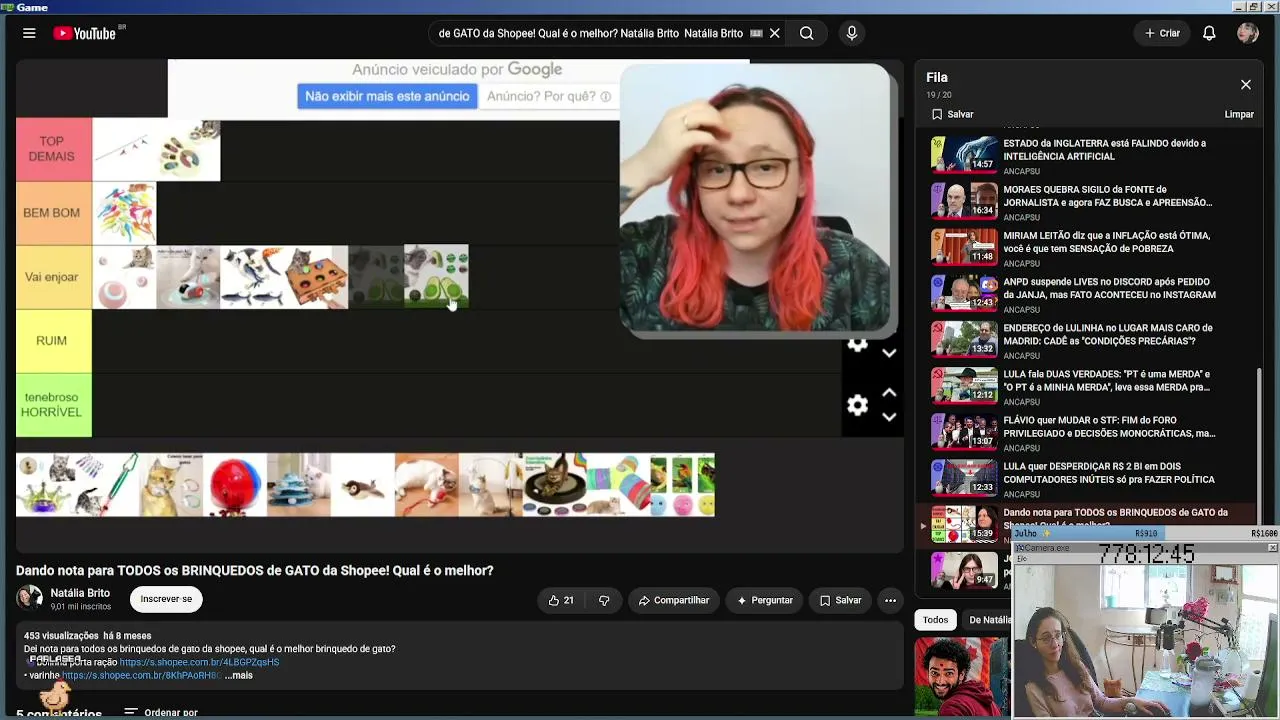Play queue video 'ENDEREÇO de LULINHA'
This screenshot has width=1280, height=720.
1108,334
